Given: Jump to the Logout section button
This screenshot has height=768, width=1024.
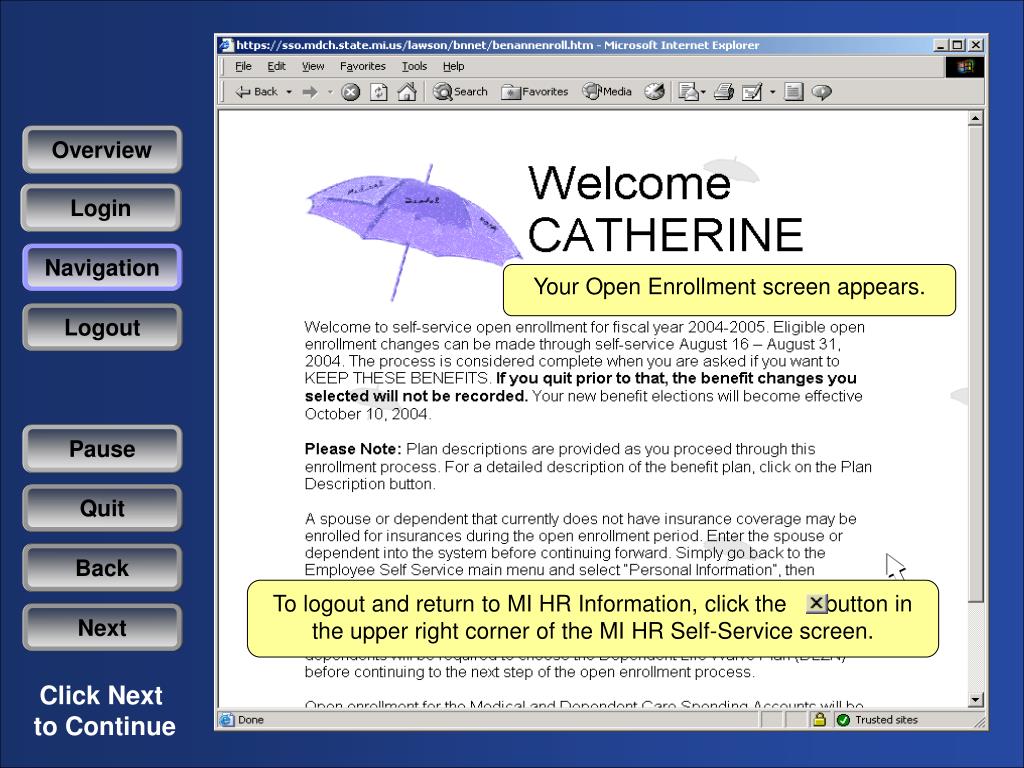Looking at the screenshot, I should 102,327.
